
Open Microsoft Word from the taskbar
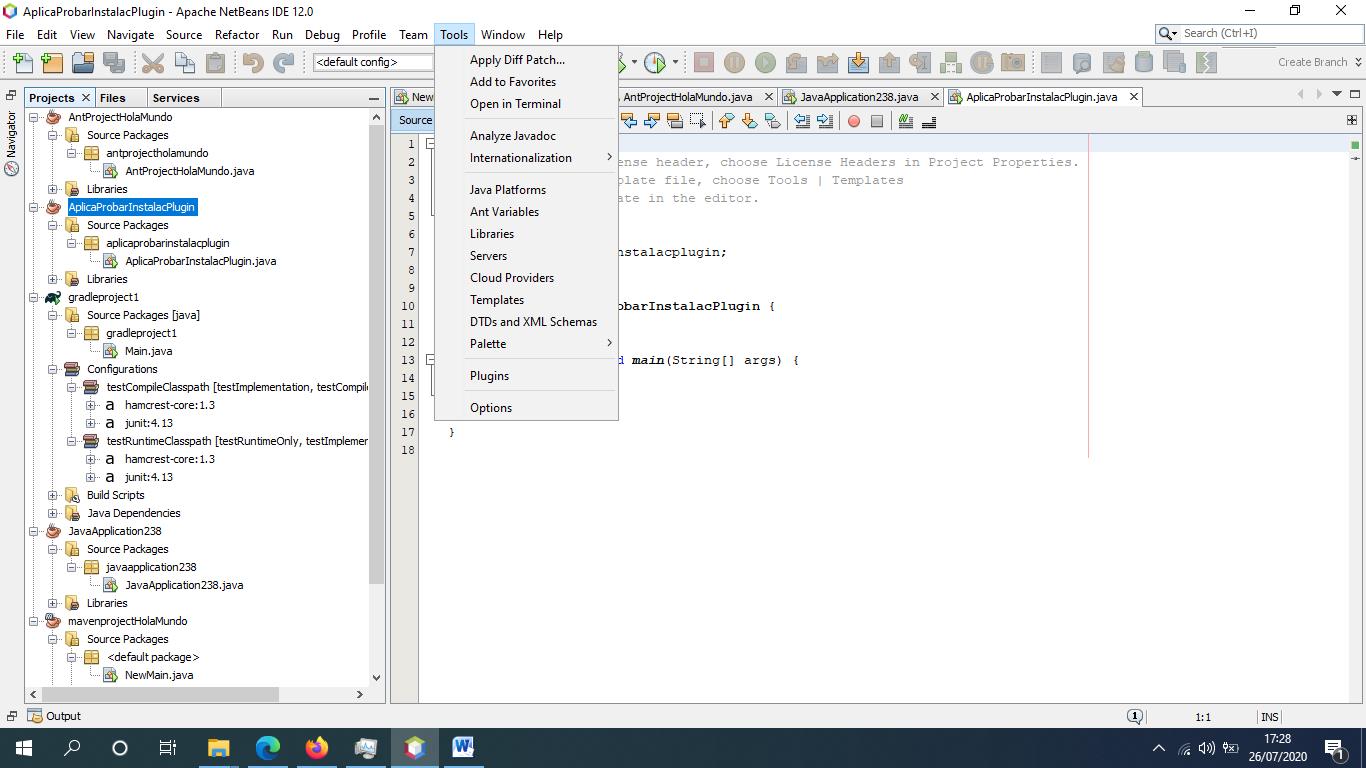tap(463, 747)
